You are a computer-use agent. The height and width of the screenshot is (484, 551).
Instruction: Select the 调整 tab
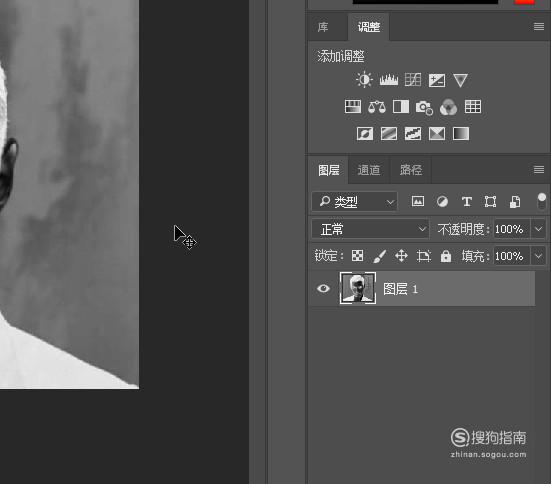[x=369, y=27]
